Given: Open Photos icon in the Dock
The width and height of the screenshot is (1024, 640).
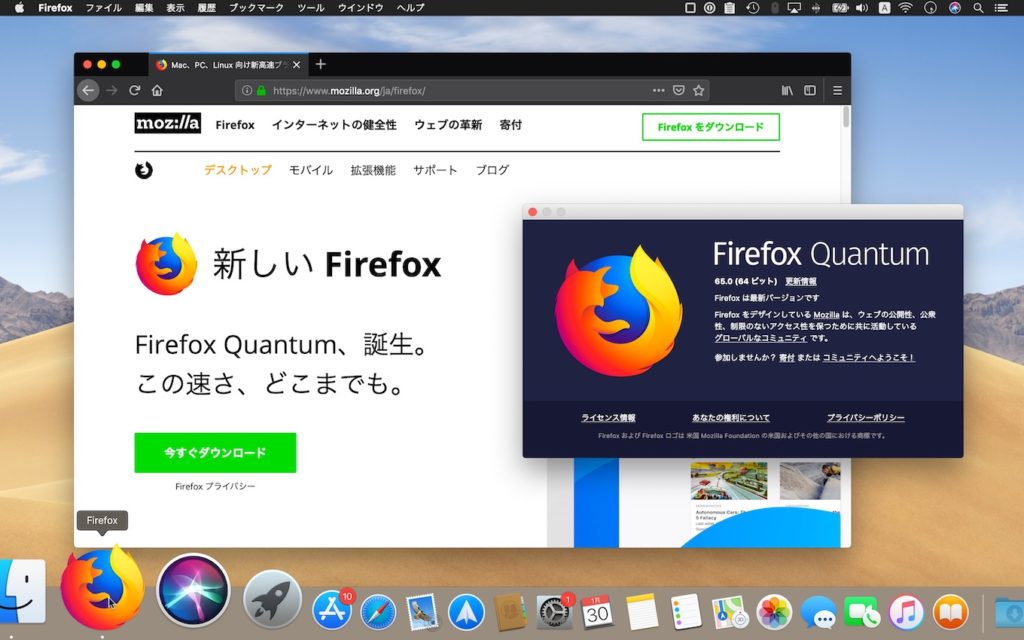Looking at the screenshot, I should tap(774, 613).
